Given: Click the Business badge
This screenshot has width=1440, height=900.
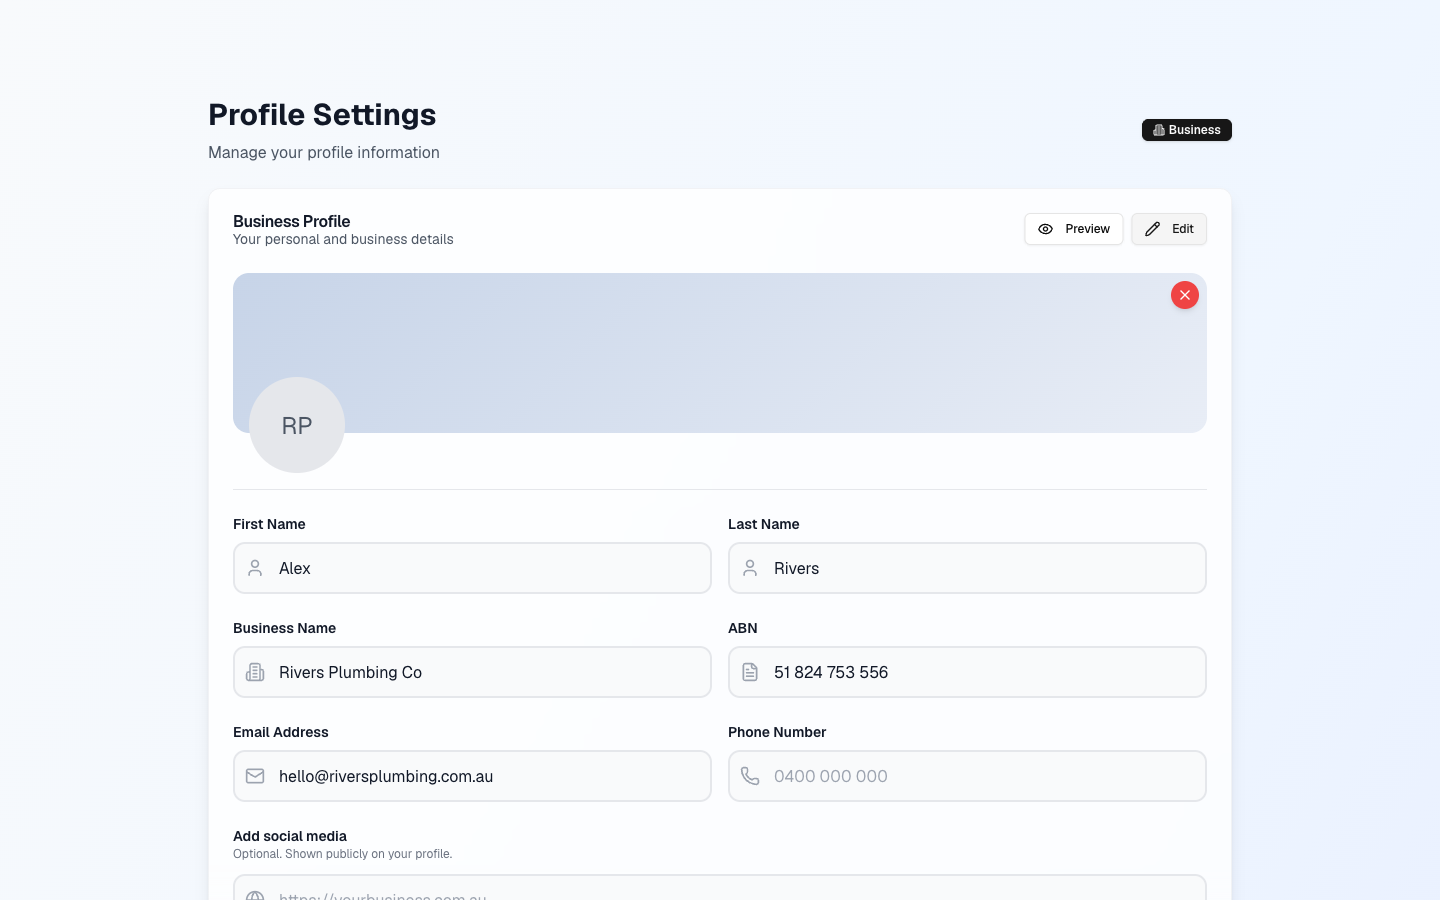Looking at the screenshot, I should (1186, 130).
